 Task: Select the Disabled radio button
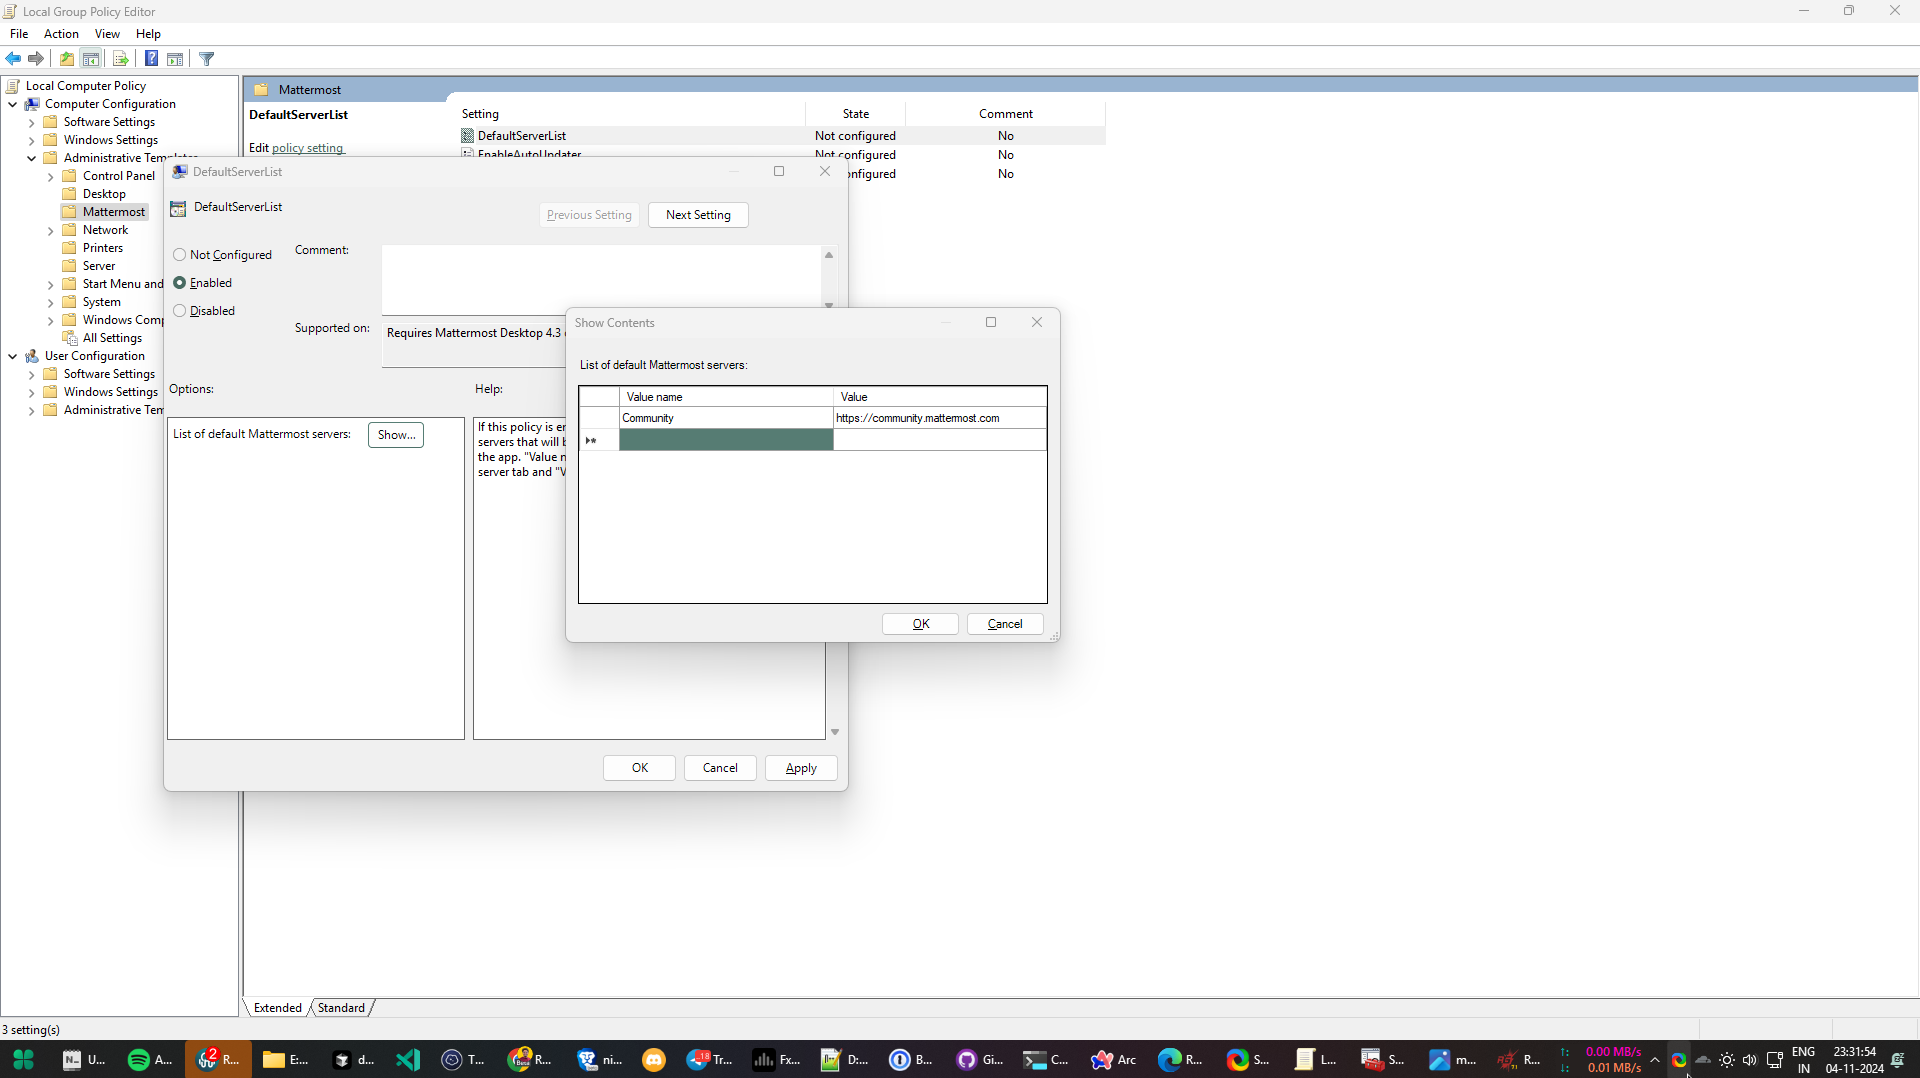click(180, 311)
